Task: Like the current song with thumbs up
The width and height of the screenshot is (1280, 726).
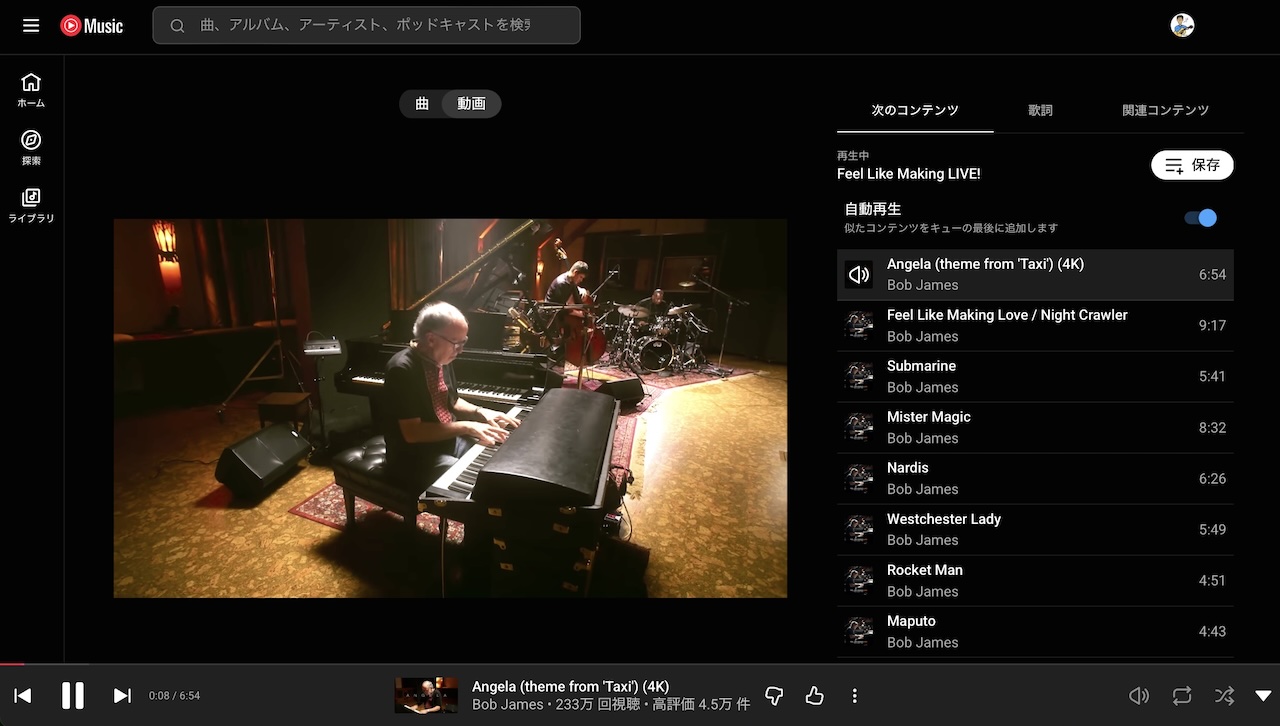Action: tap(814, 696)
